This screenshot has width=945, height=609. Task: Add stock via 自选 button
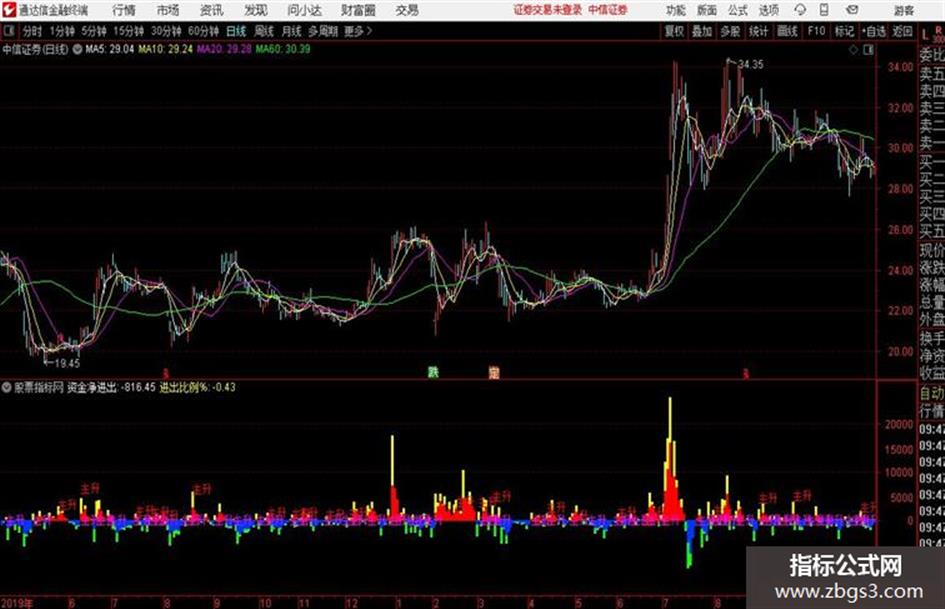coord(874,31)
